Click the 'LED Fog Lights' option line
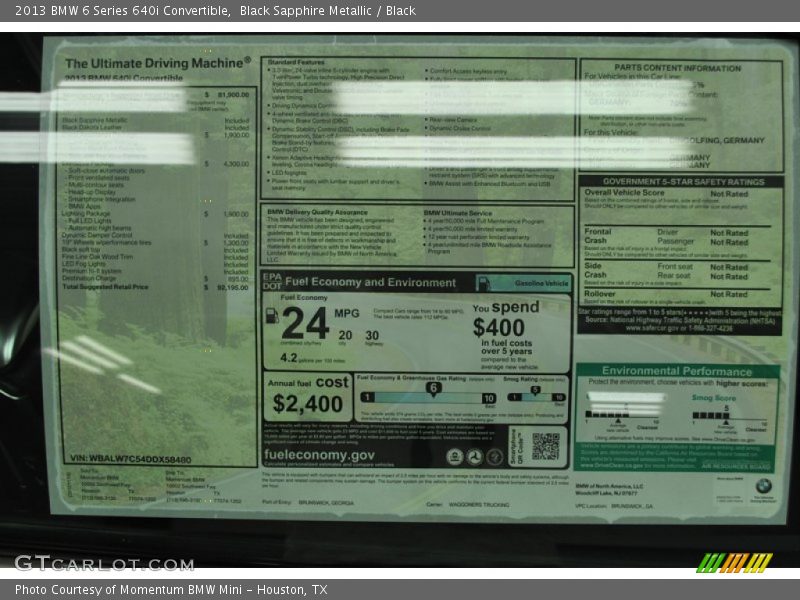The image size is (800, 600). pos(84,264)
